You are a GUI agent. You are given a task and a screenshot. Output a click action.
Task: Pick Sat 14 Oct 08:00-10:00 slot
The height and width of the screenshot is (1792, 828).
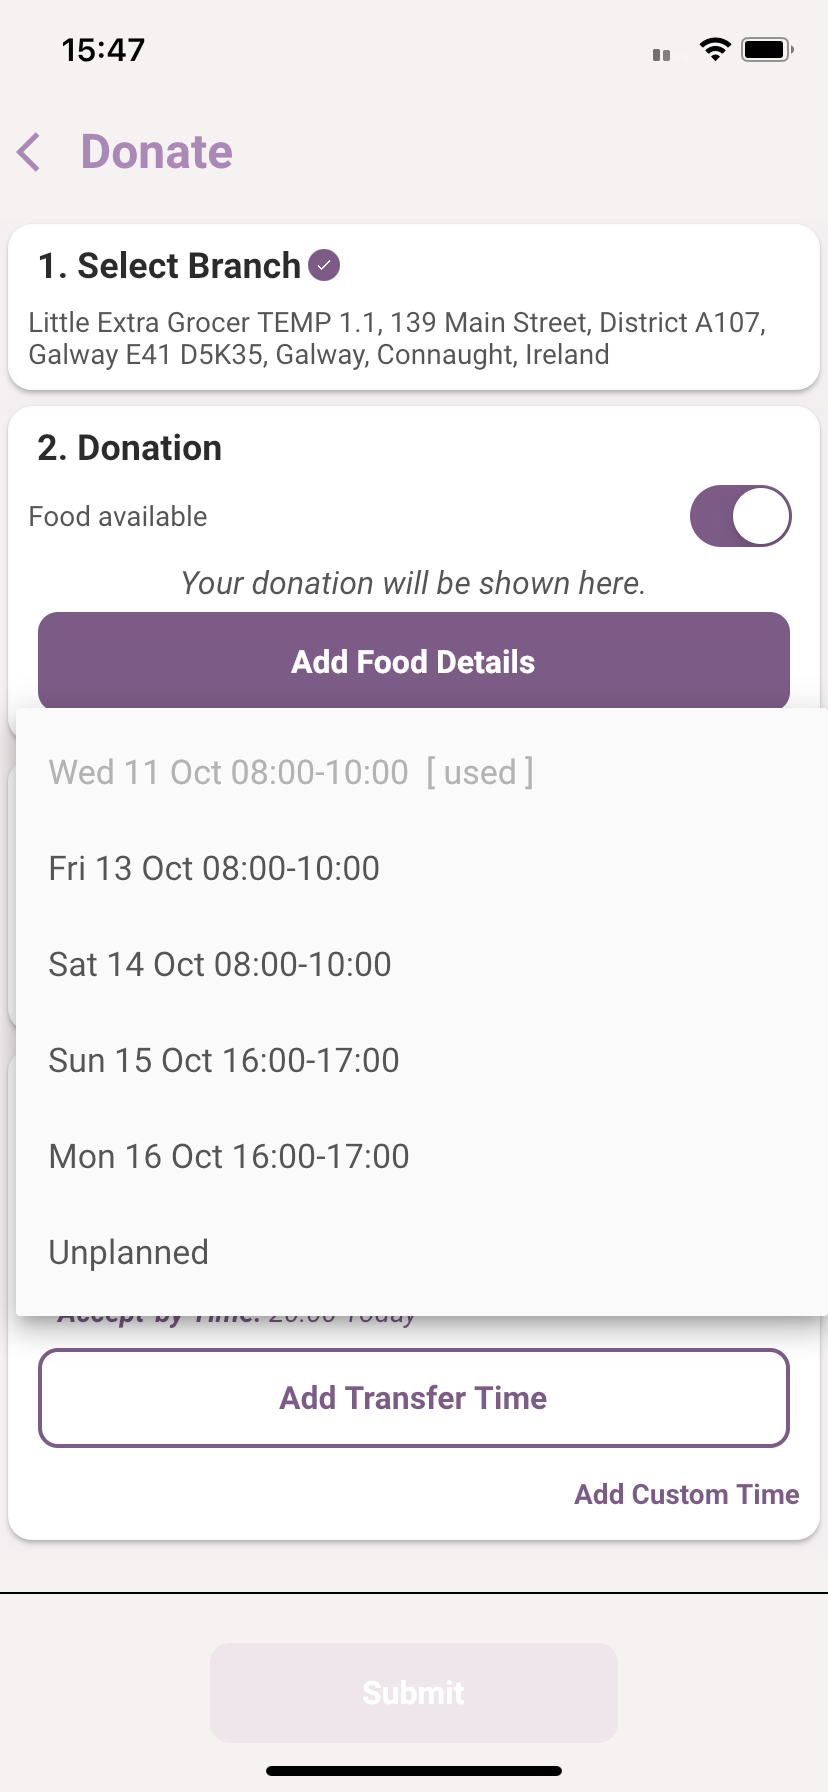tap(220, 964)
